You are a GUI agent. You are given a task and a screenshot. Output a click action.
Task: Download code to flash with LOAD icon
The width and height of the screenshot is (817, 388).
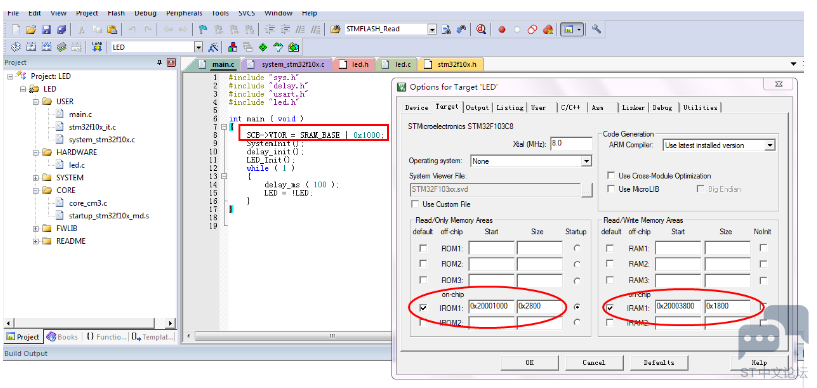pos(96,47)
